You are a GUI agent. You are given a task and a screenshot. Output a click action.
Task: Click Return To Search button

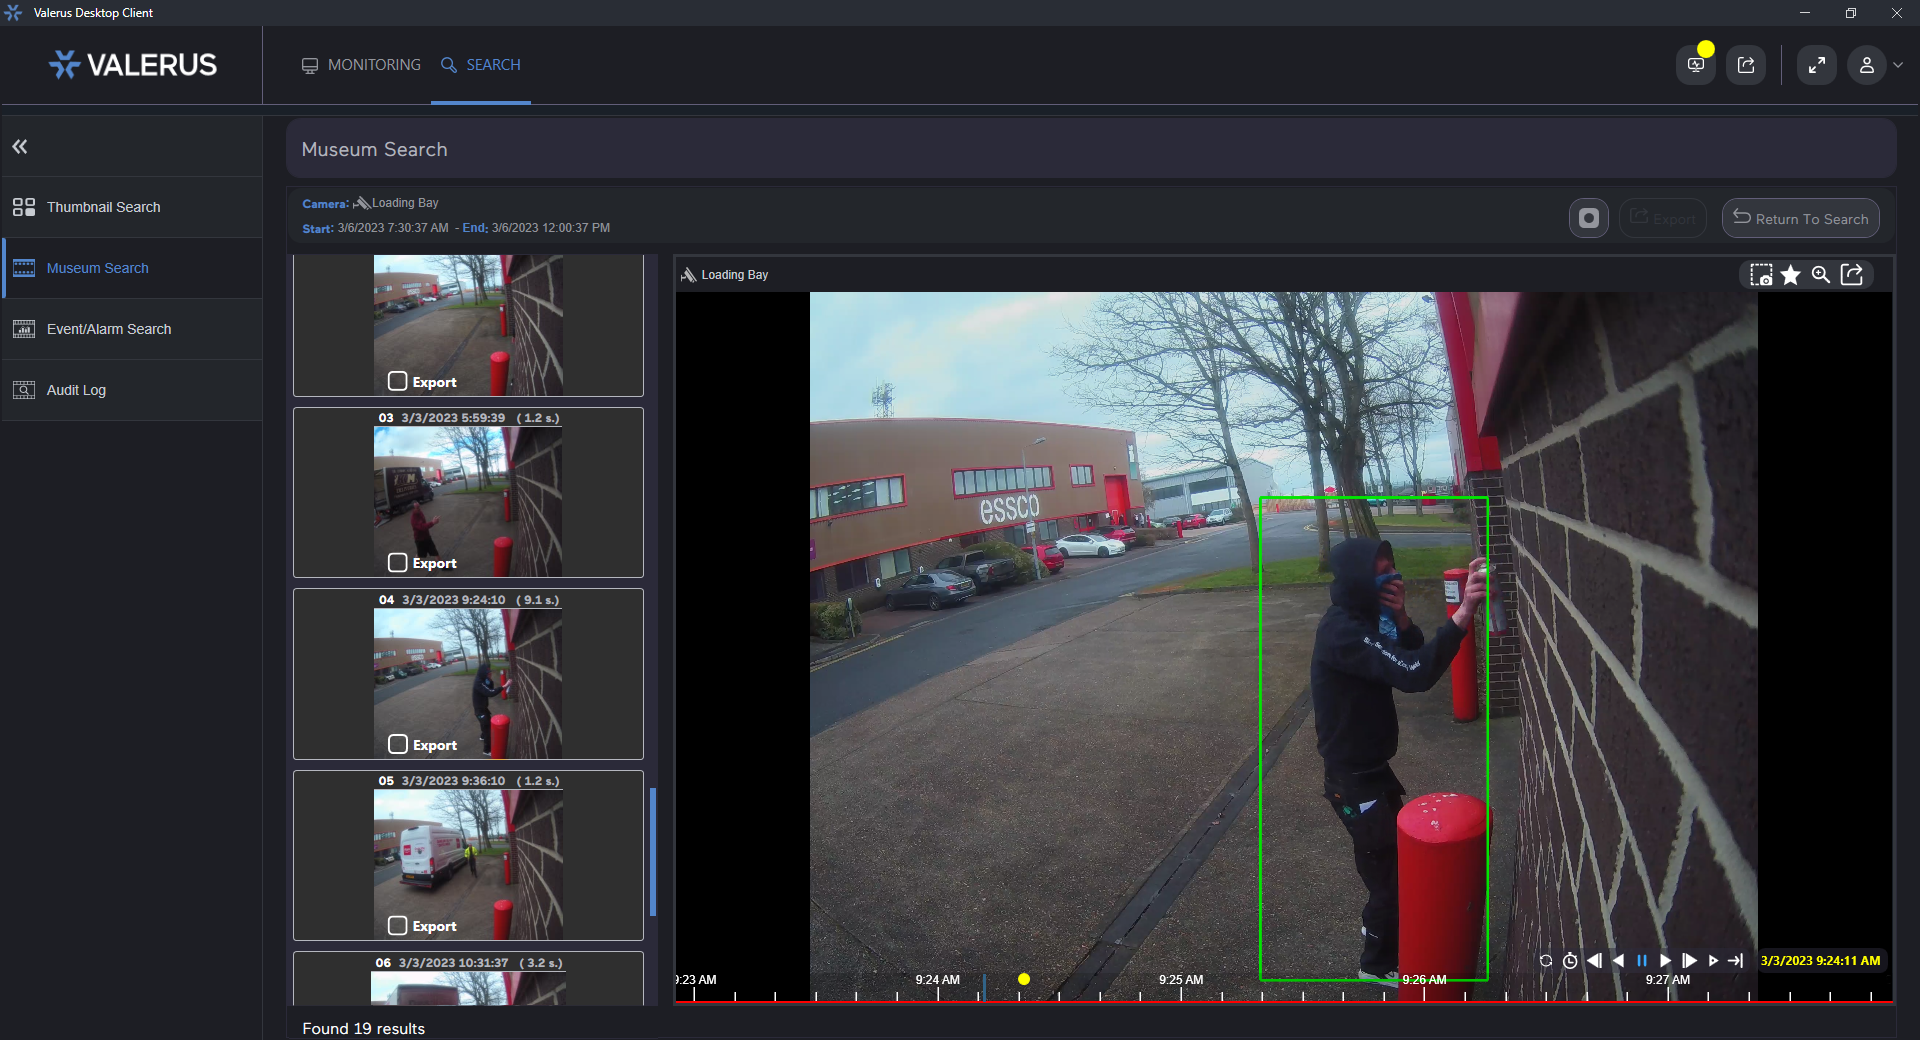(1800, 218)
